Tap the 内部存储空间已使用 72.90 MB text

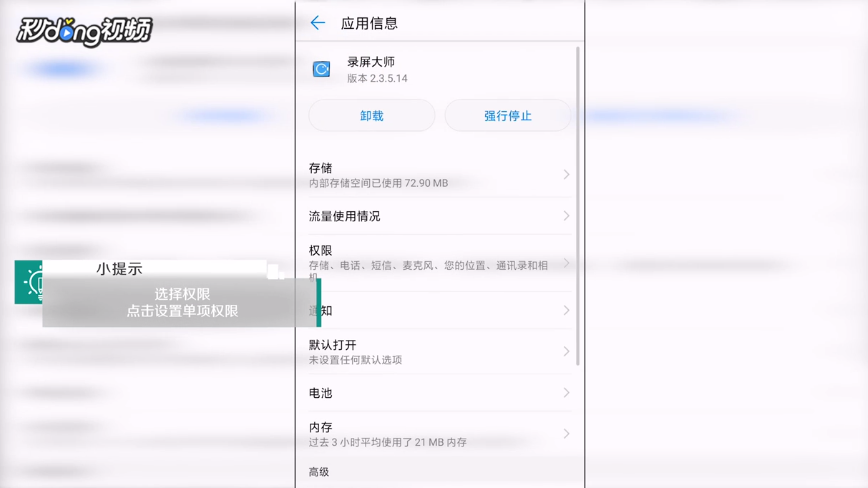379,183
